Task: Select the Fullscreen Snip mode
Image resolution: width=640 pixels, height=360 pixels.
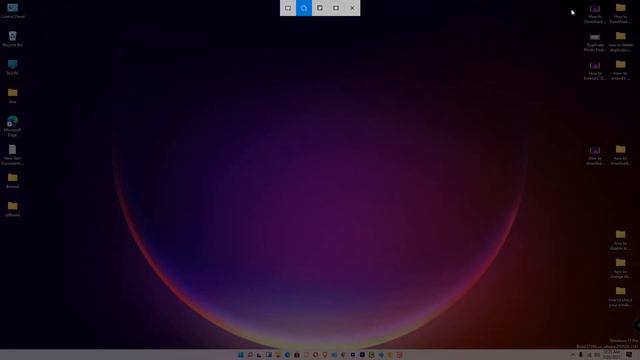Action: (336, 8)
